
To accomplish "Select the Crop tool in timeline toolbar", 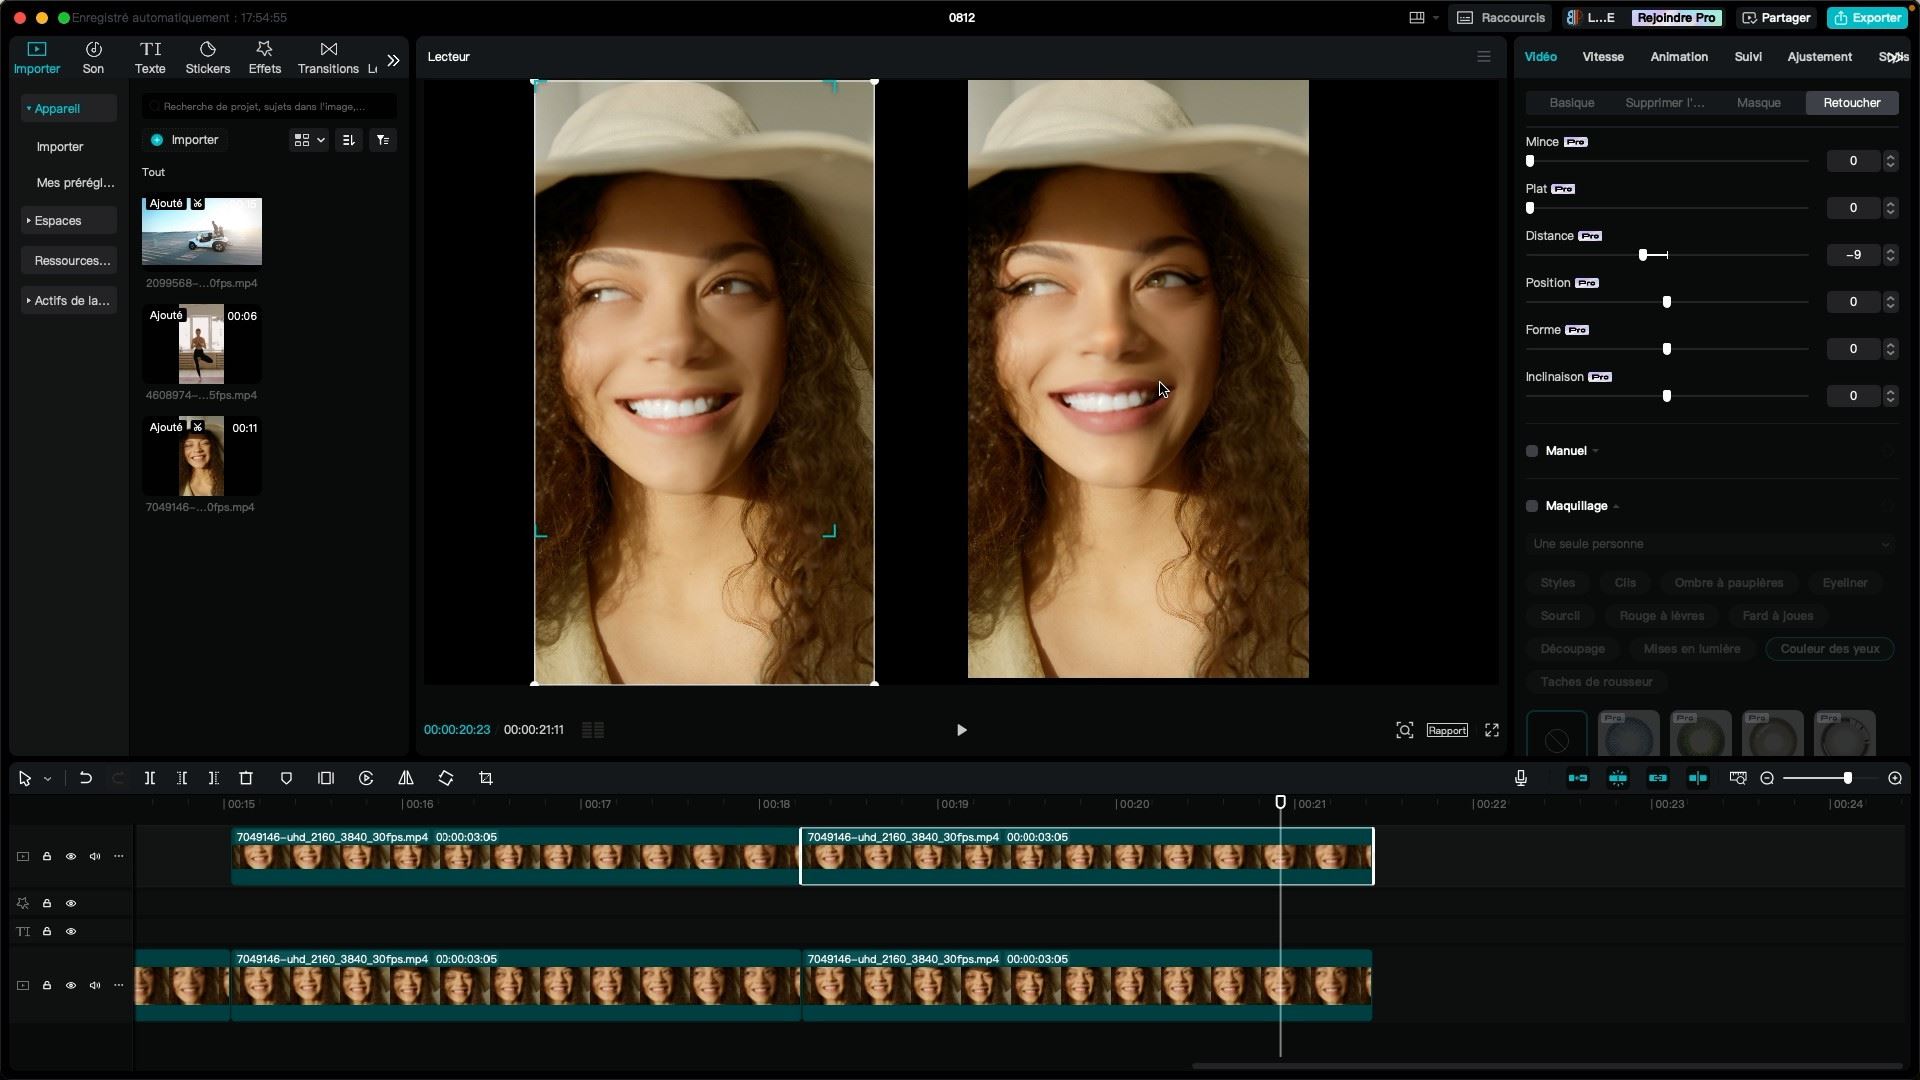I will point(486,778).
